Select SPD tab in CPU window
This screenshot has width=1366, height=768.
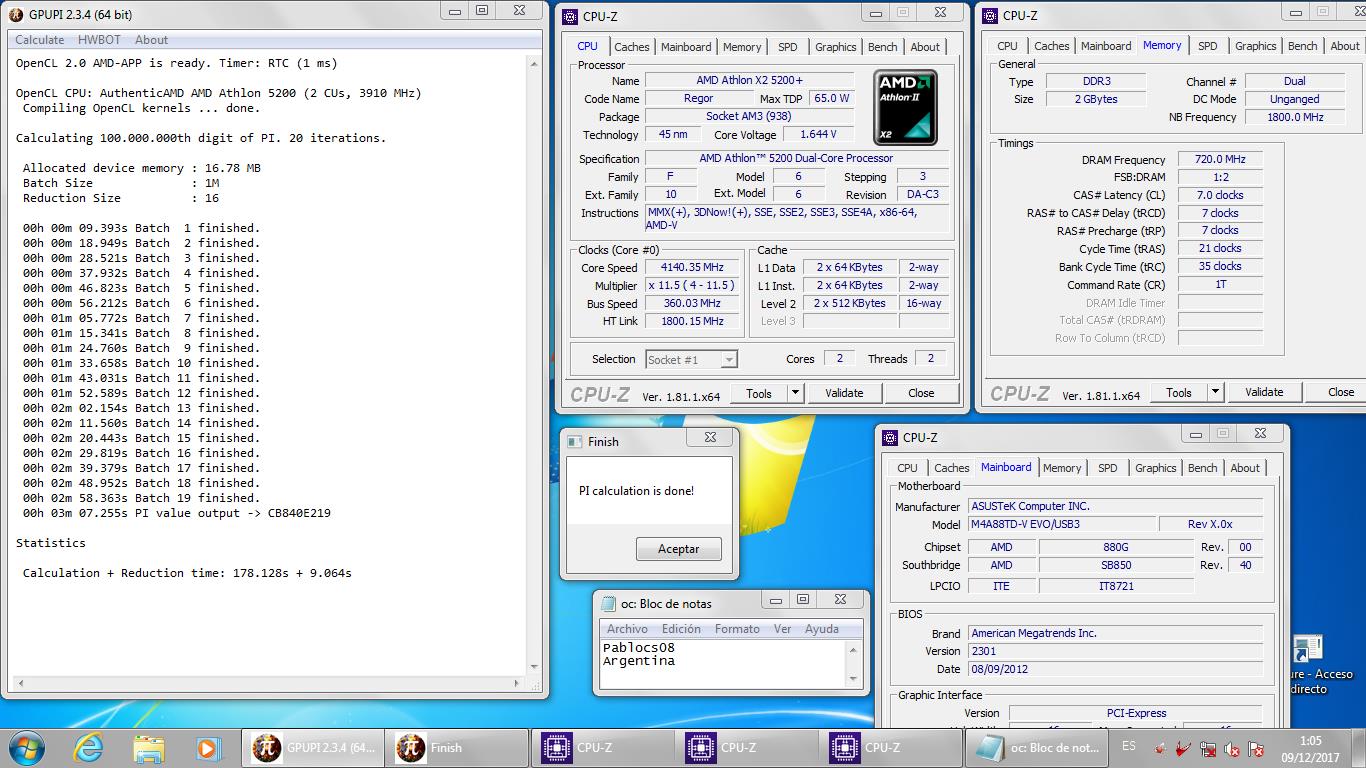788,47
